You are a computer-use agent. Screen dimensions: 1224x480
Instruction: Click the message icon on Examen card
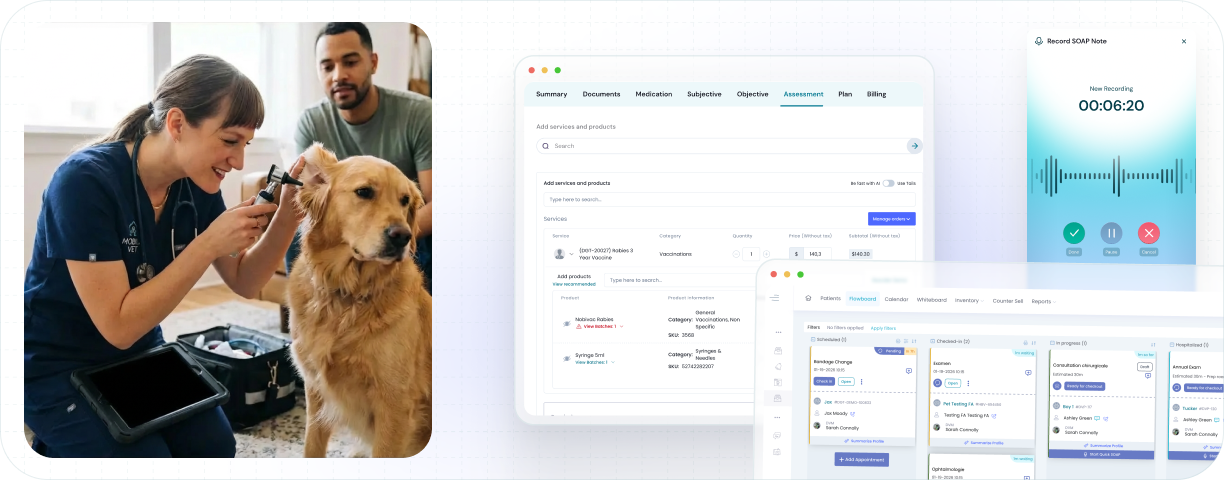coord(1028,372)
